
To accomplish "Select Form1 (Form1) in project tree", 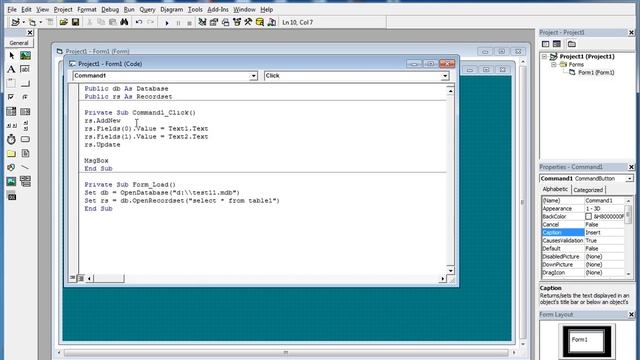I will coord(596,73).
